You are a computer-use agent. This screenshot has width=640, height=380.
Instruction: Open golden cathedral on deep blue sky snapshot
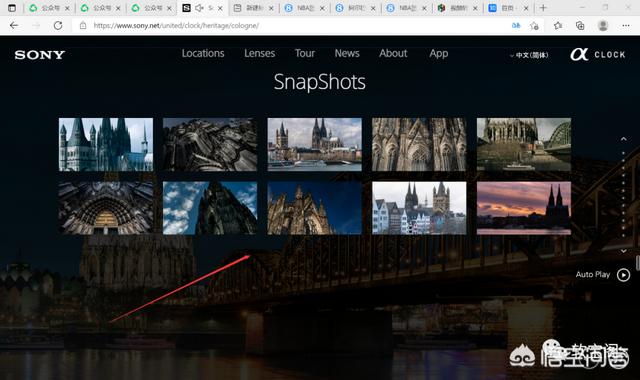[x=315, y=208]
